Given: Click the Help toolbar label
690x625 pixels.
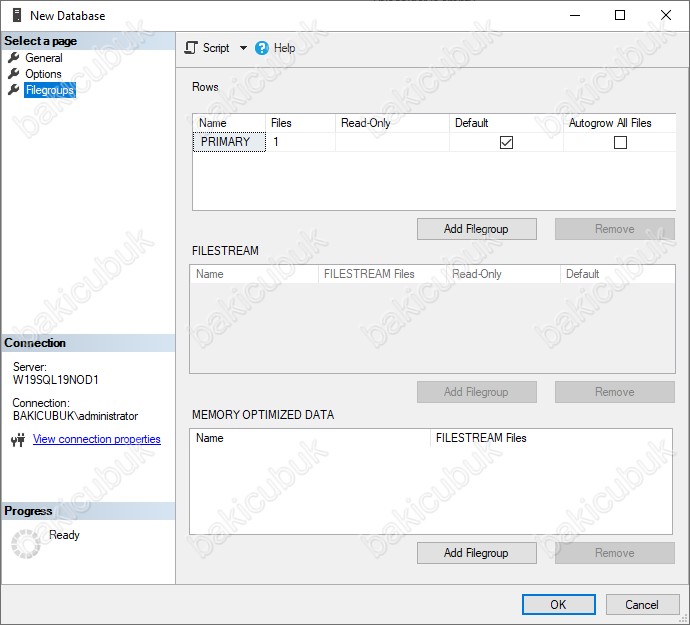Looking at the screenshot, I should (284, 48).
